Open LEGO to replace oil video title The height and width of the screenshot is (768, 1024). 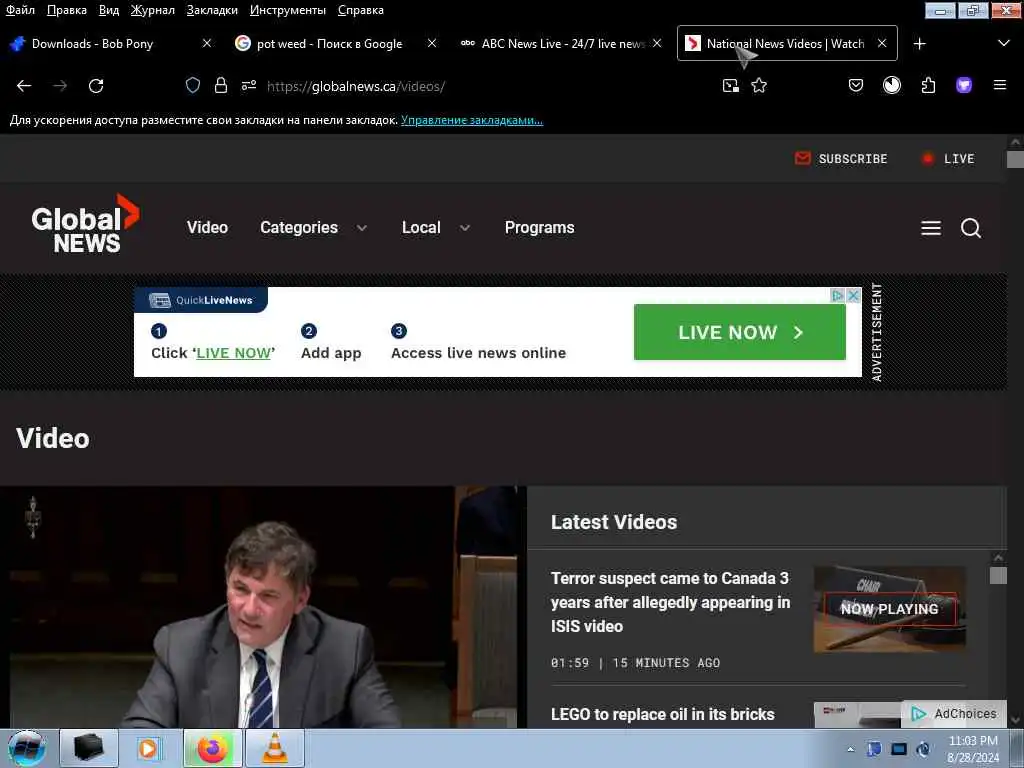pos(663,714)
